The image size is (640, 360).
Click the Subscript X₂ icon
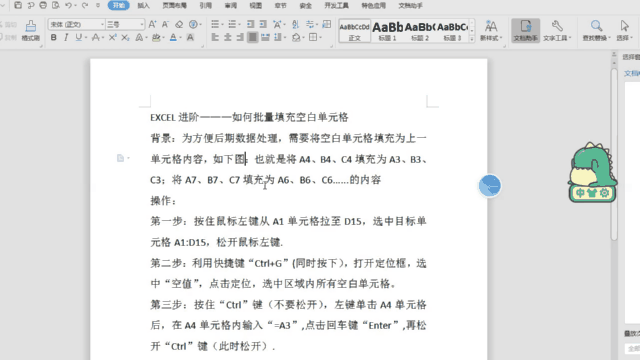click(x=125, y=38)
